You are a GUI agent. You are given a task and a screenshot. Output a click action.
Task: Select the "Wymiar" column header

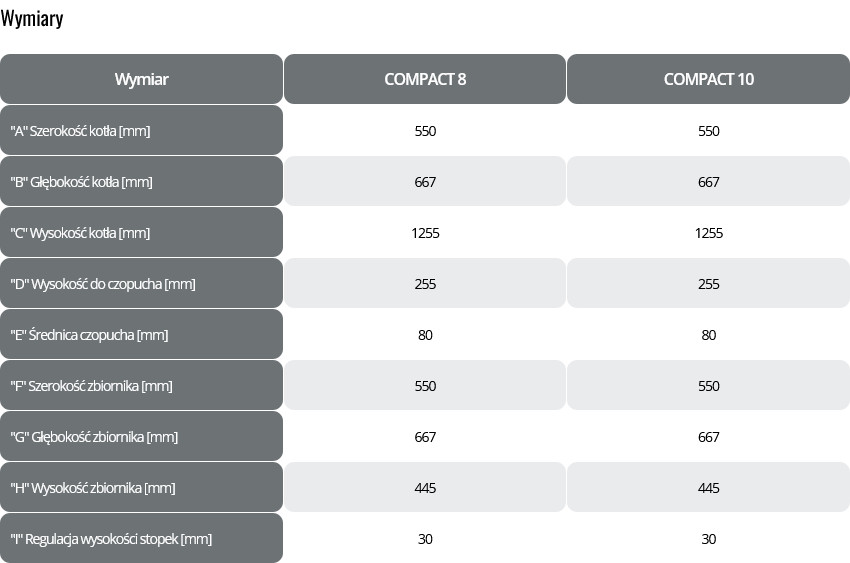point(141,80)
